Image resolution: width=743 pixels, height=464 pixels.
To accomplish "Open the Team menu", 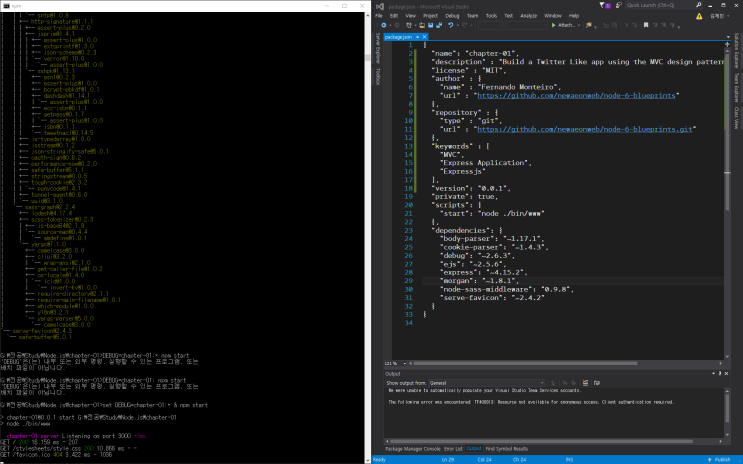I will pos(472,16).
